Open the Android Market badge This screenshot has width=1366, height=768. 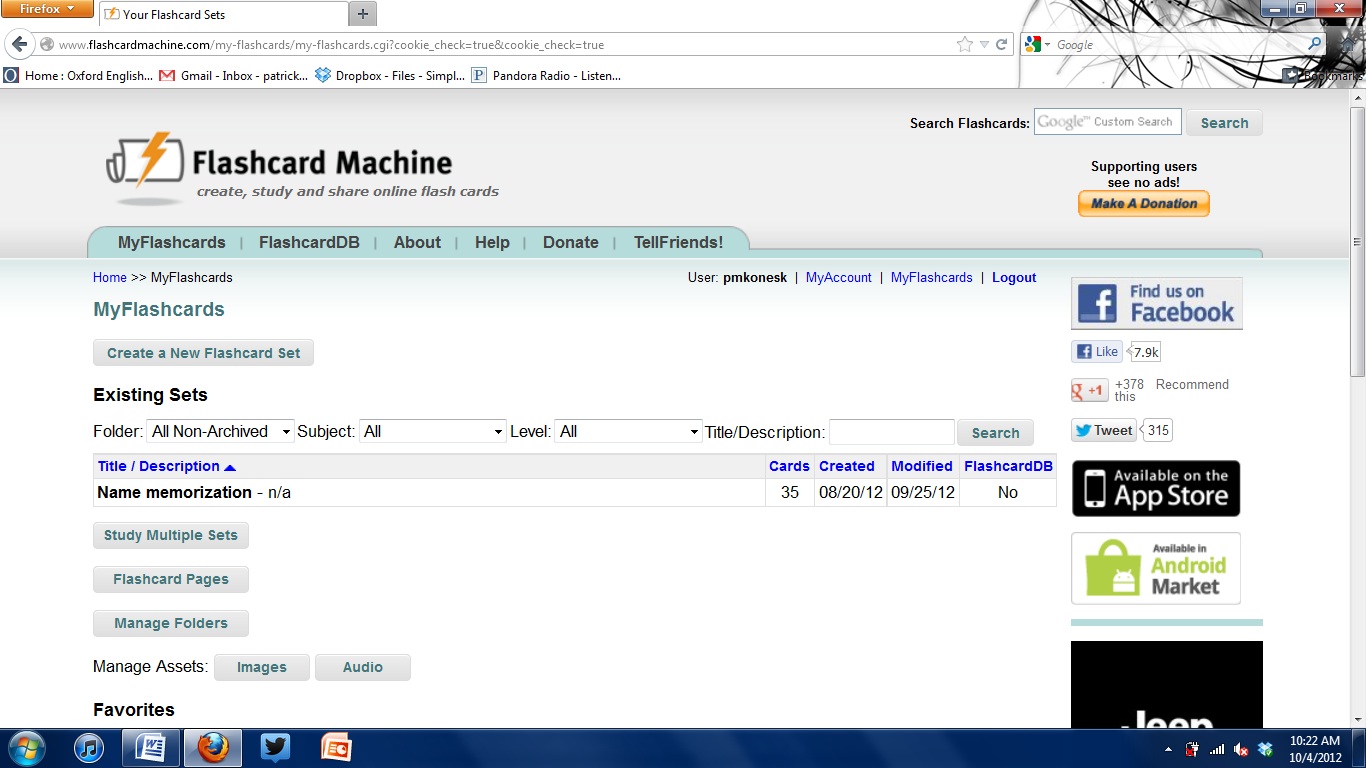[1156, 568]
